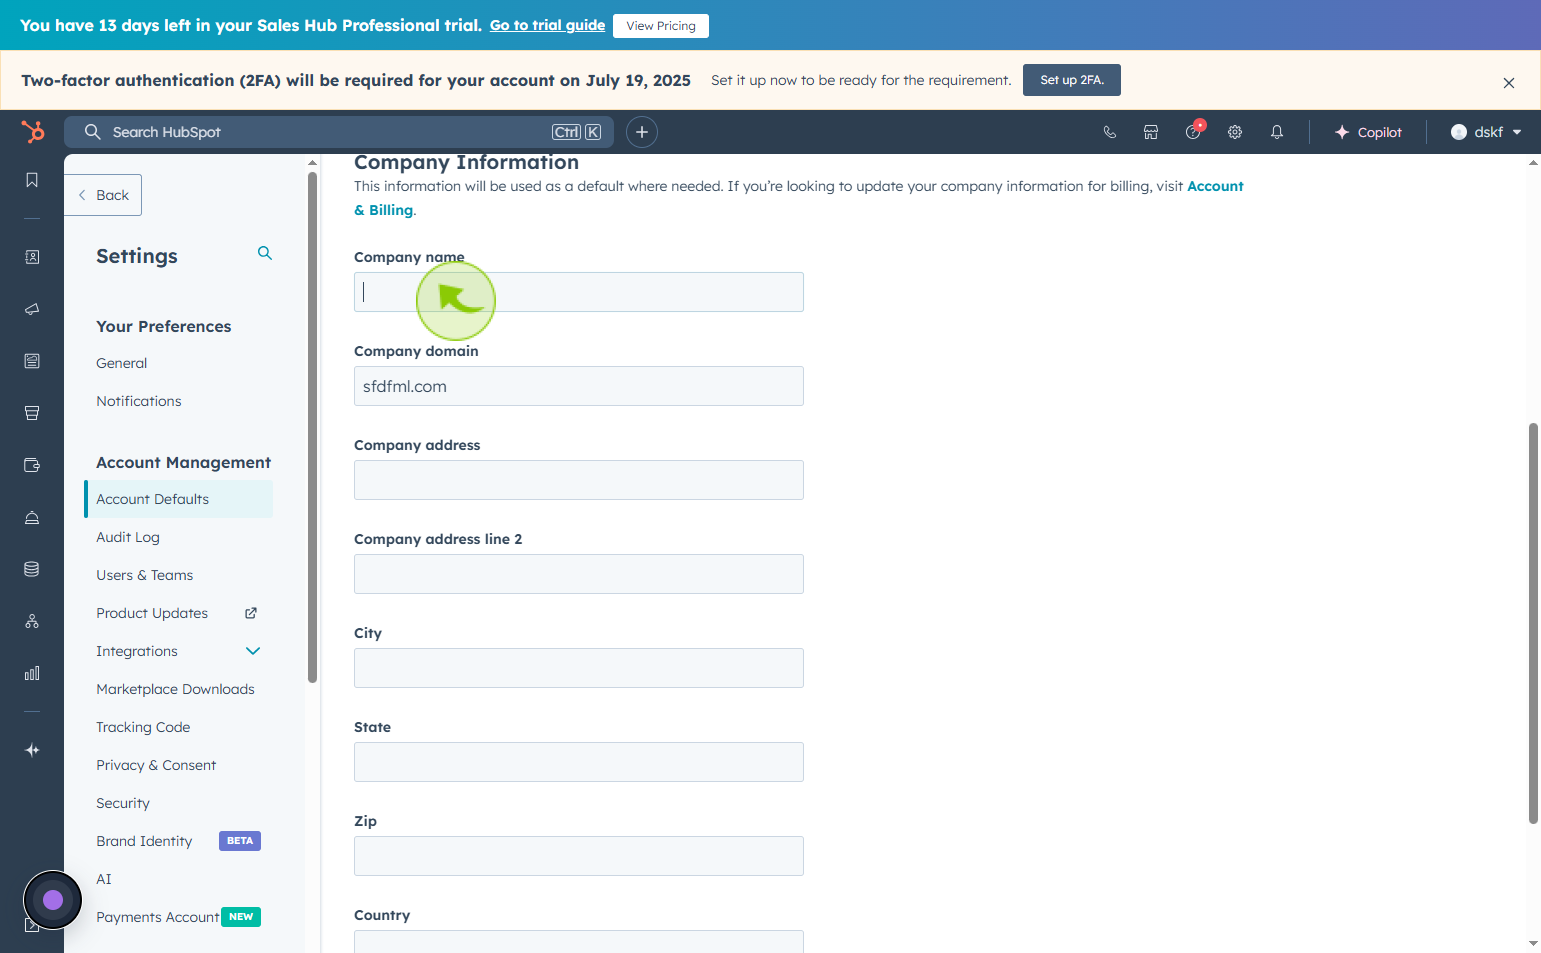This screenshot has width=1541, height=953.
Task: Open the Notifications bell icon
Action: [1277, 132]
